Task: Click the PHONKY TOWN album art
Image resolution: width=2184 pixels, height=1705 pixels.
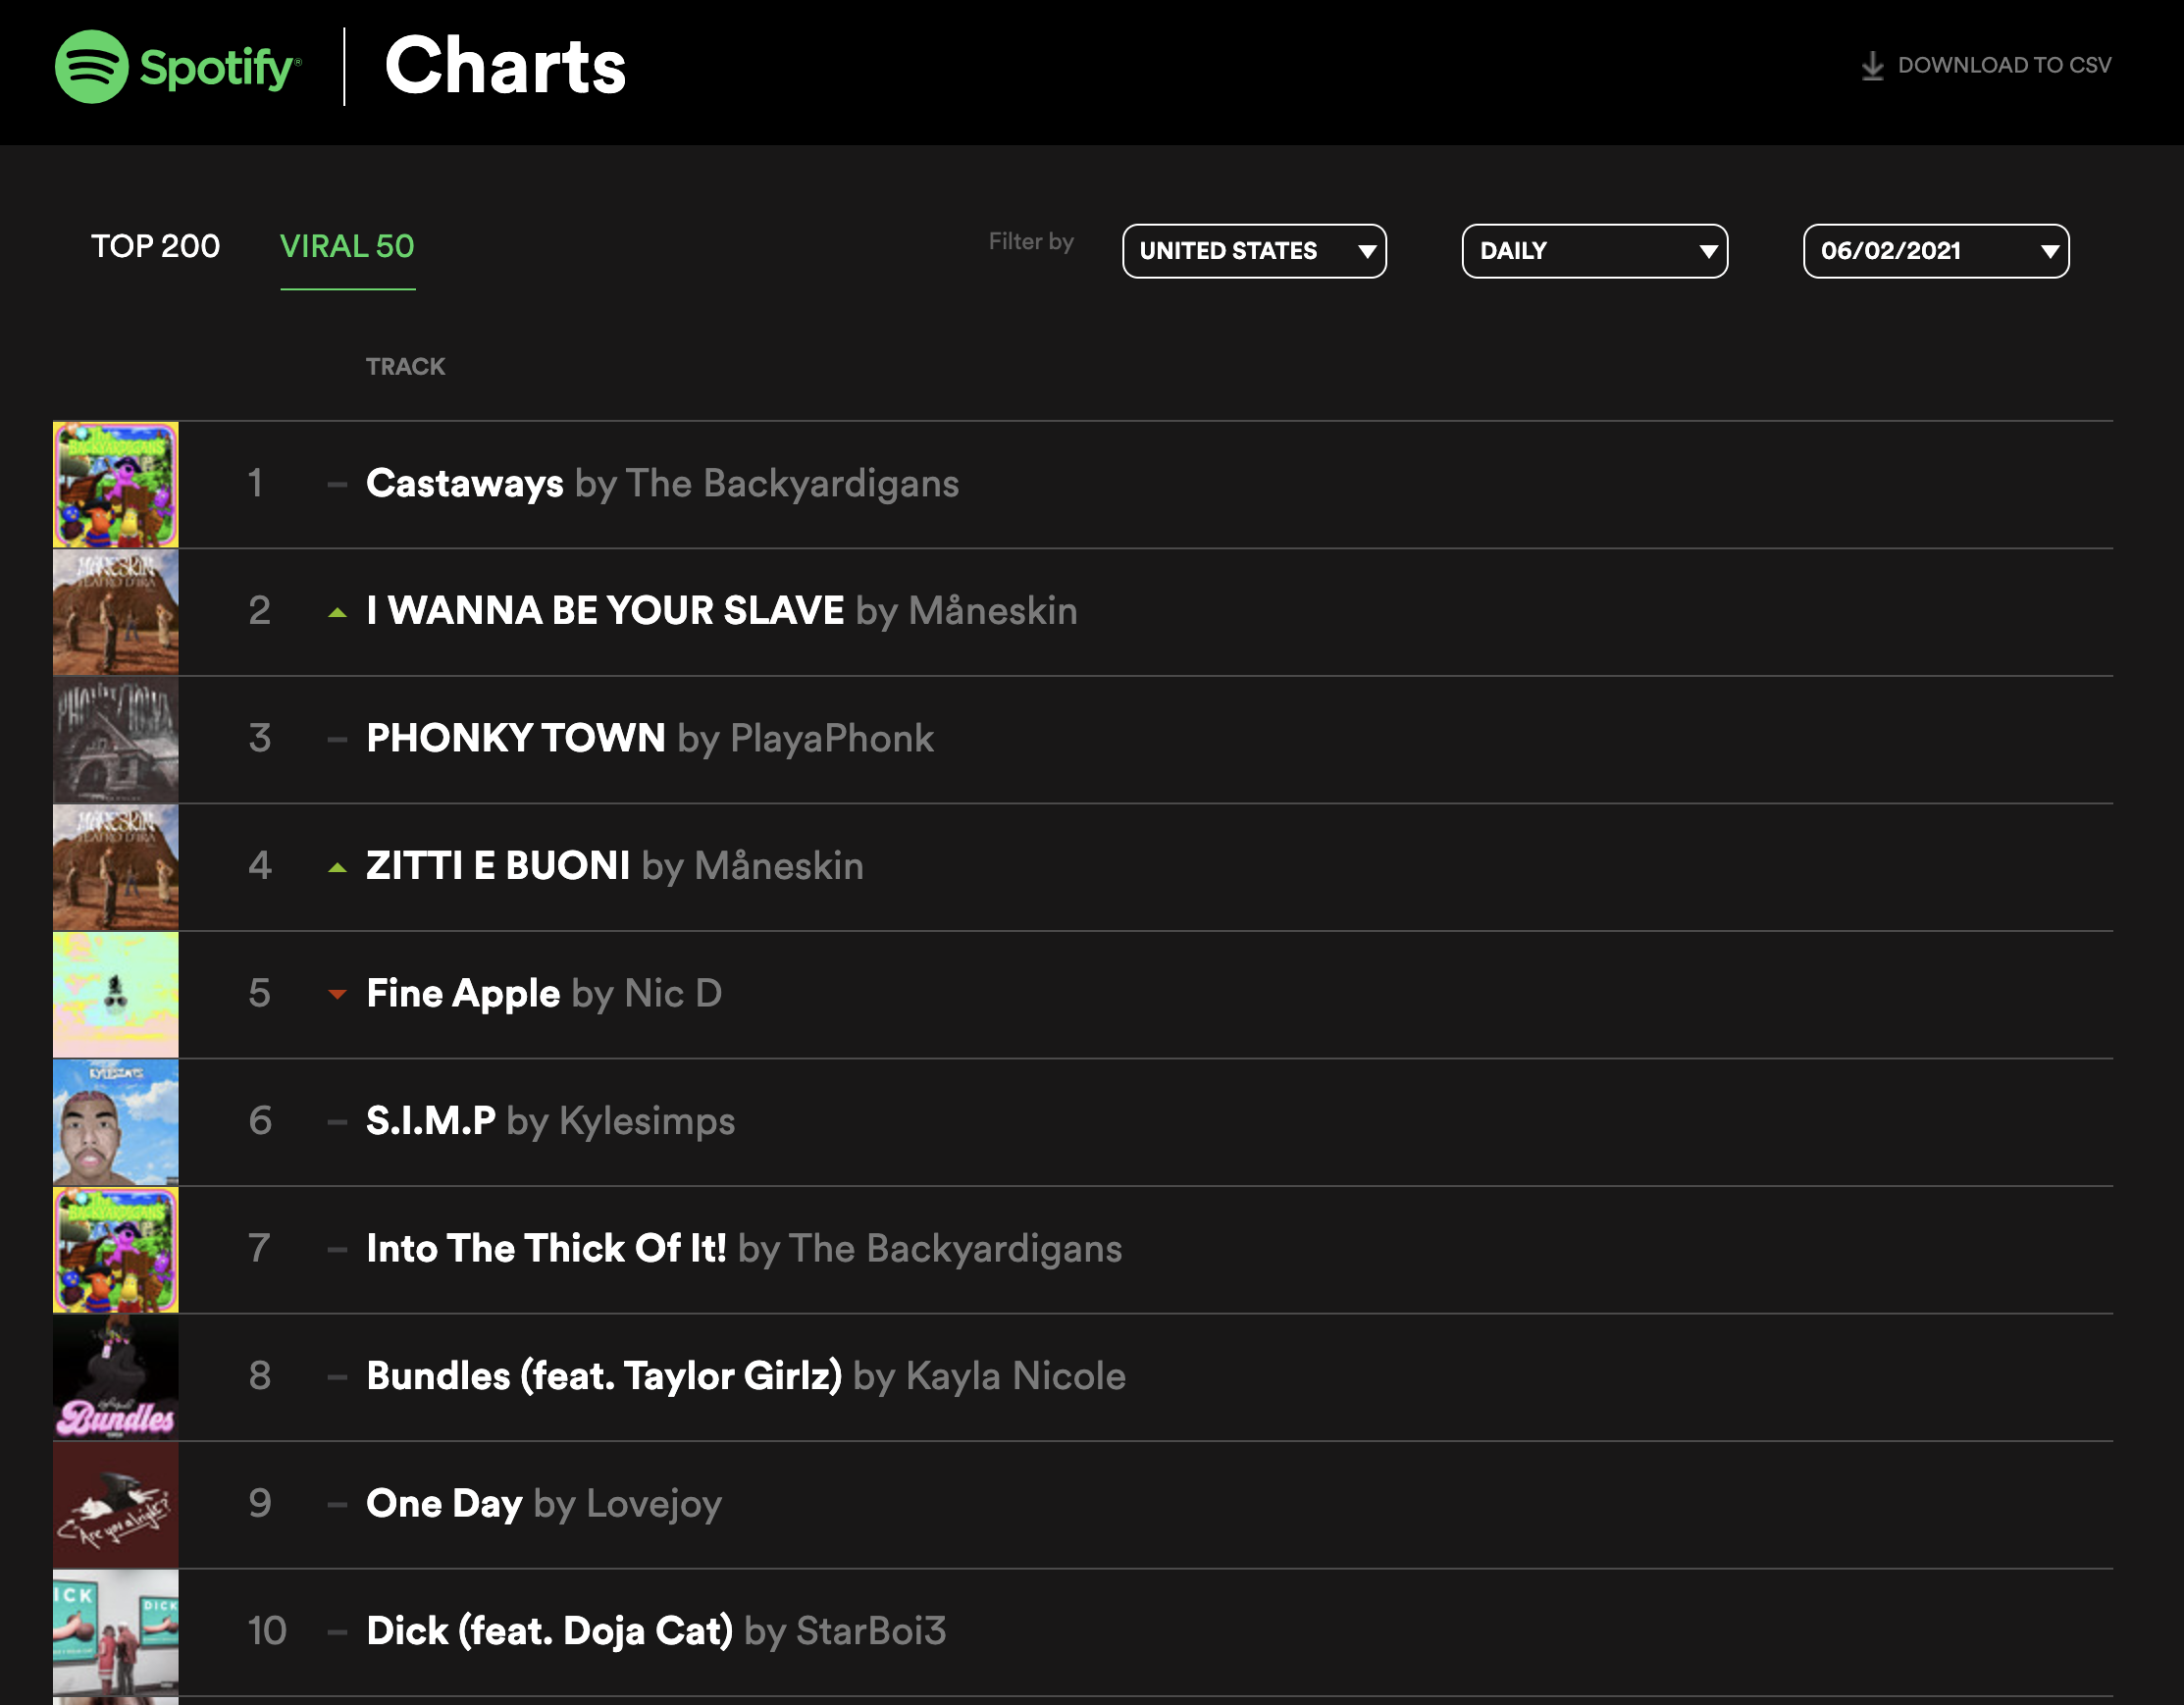Action: [116, 740]
